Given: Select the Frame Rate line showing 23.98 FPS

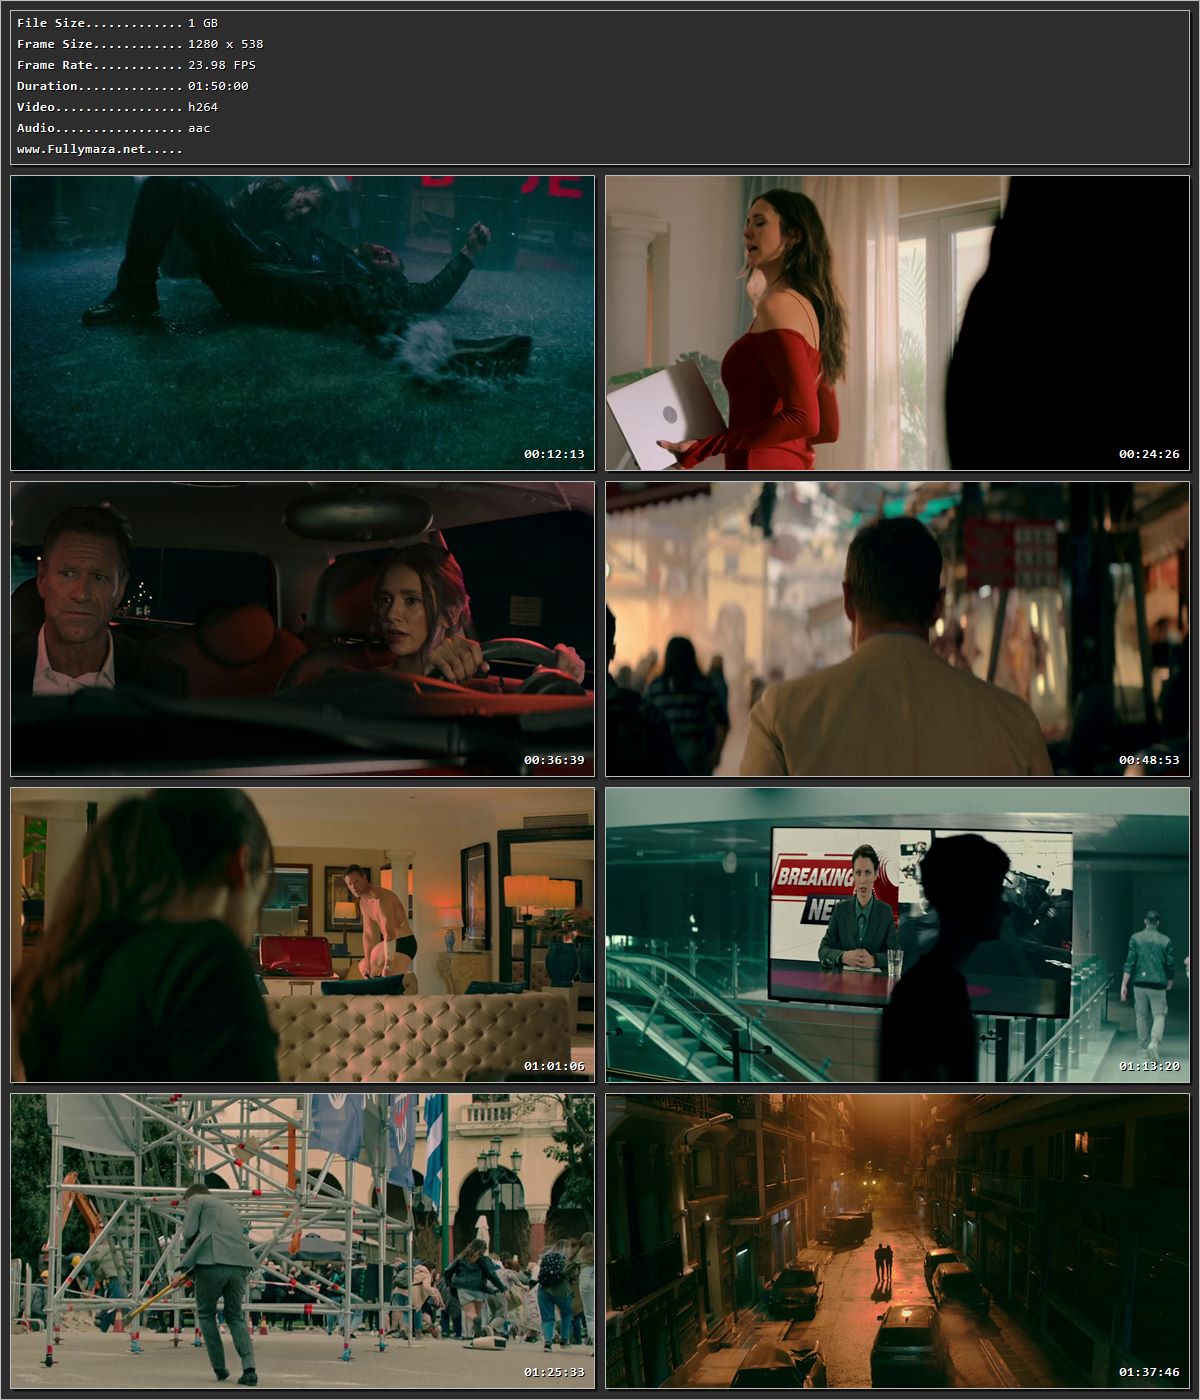Looking at the screenshot, I should tap(136, 65).
